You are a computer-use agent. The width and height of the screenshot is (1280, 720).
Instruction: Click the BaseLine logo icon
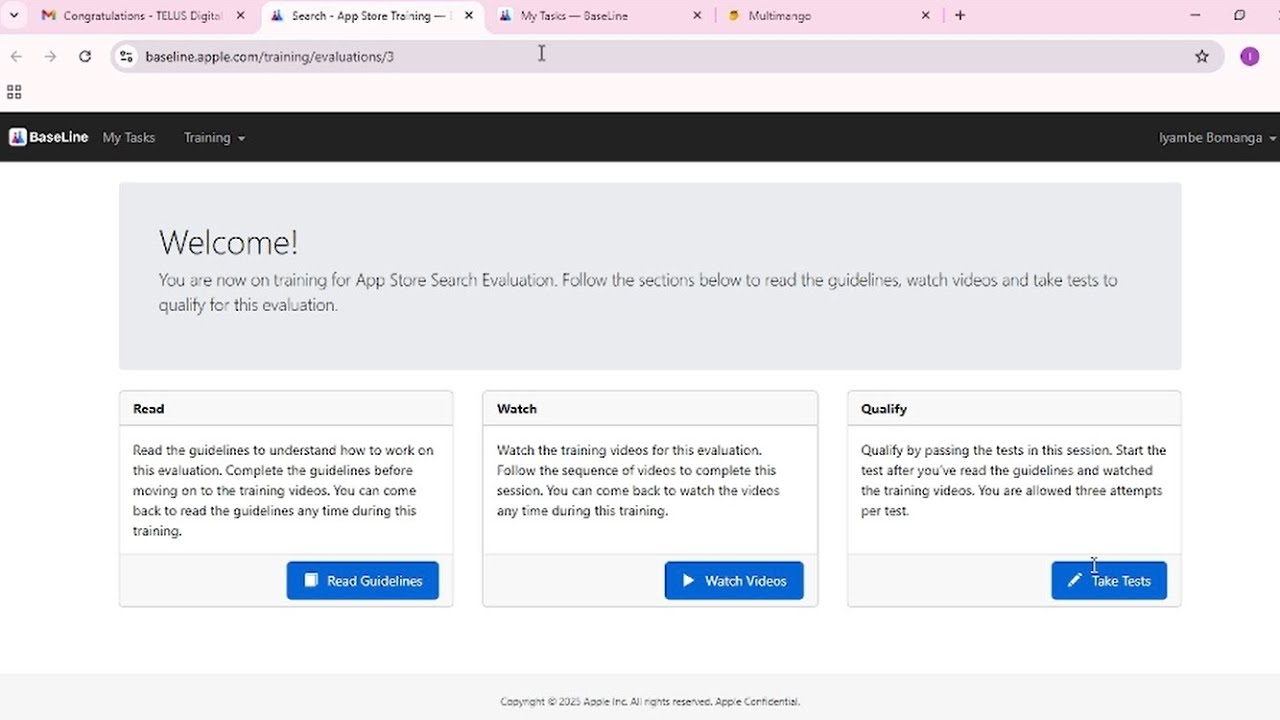click(17, 137)
